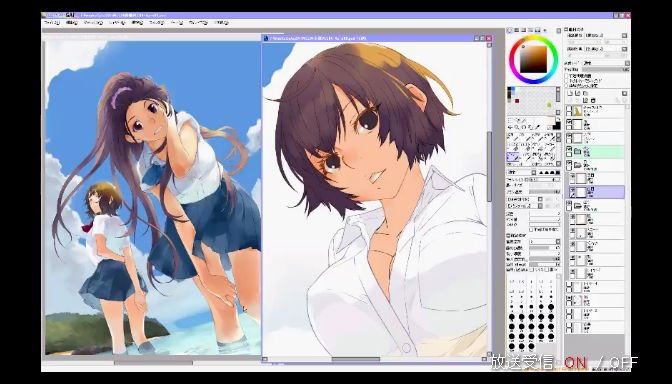This screenshot has height=384, width=672.
Task: Toggle Selection Source checkbox in layer panel
Action: point(566,86)
